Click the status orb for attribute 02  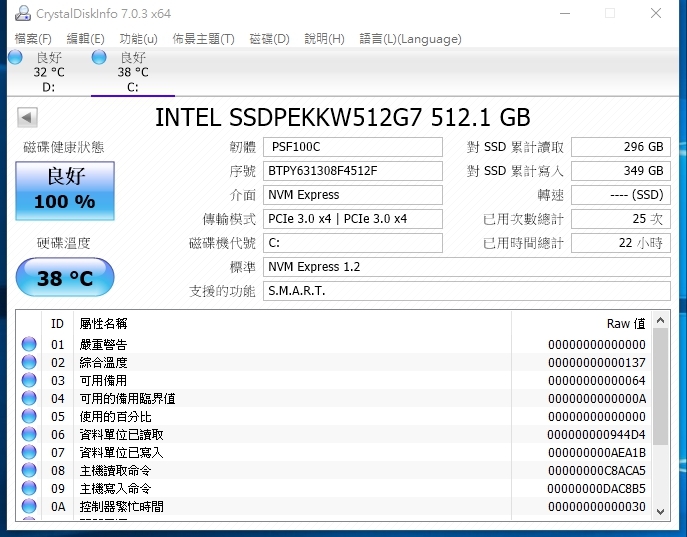point(29,362)
